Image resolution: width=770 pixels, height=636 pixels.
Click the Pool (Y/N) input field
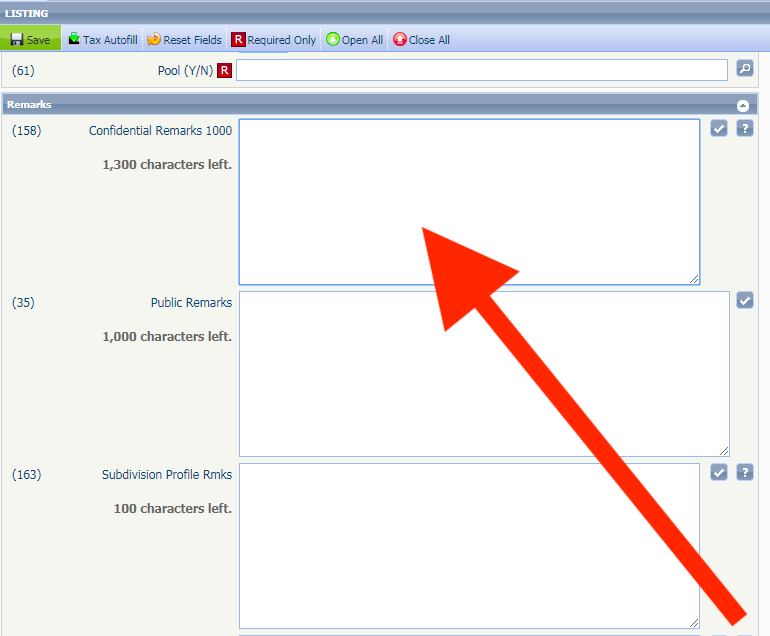482,70
